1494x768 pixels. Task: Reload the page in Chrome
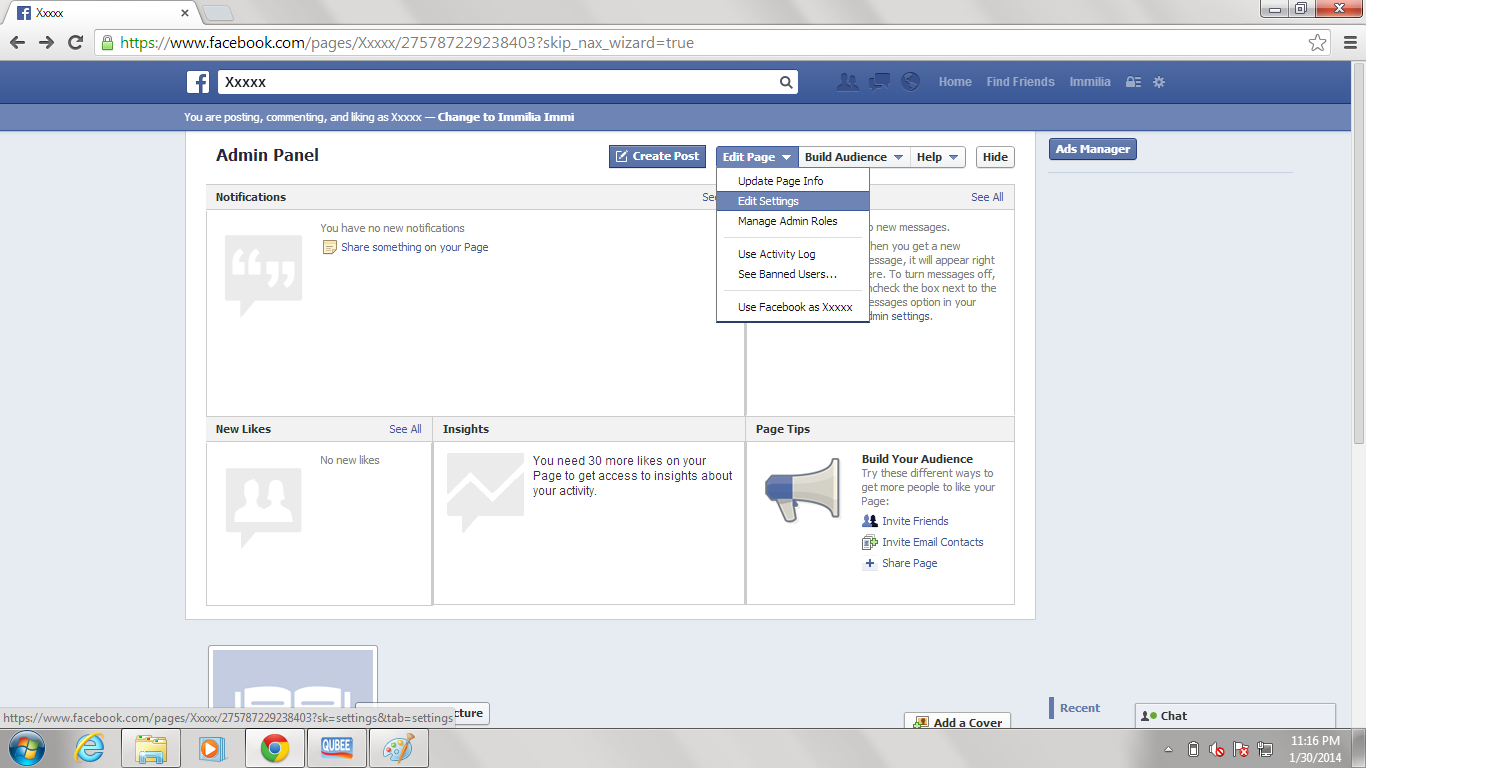(75, 43)
